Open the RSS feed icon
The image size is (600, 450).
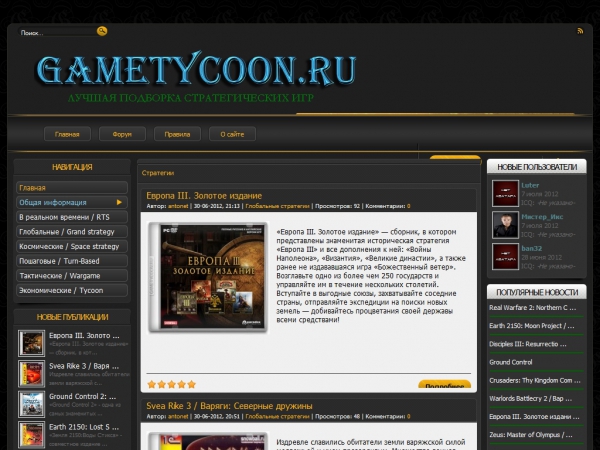point(580,31)
